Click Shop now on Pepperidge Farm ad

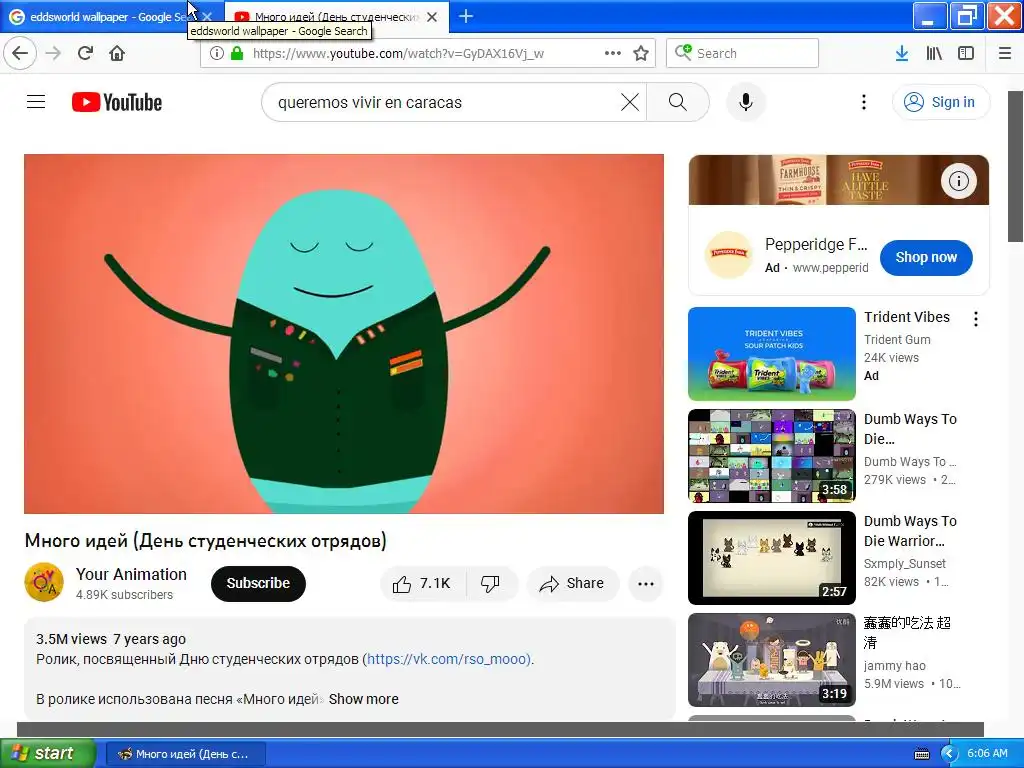click(x=925, y=257)
